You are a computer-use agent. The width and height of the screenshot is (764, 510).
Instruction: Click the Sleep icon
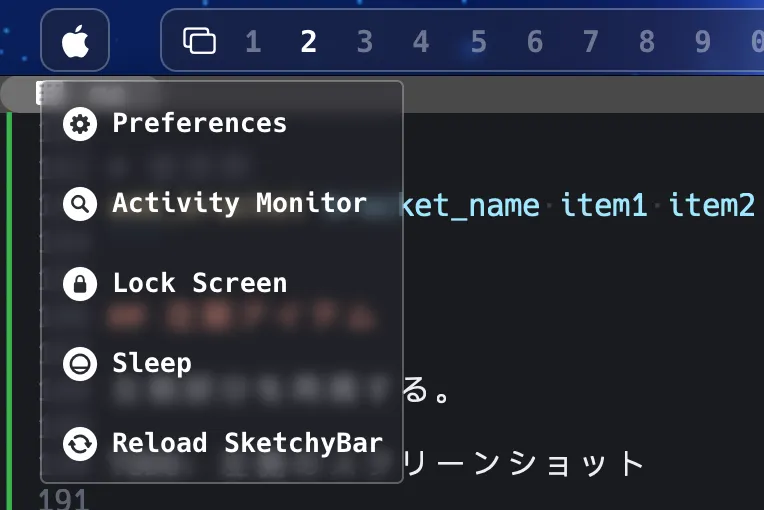coord(79,364)
